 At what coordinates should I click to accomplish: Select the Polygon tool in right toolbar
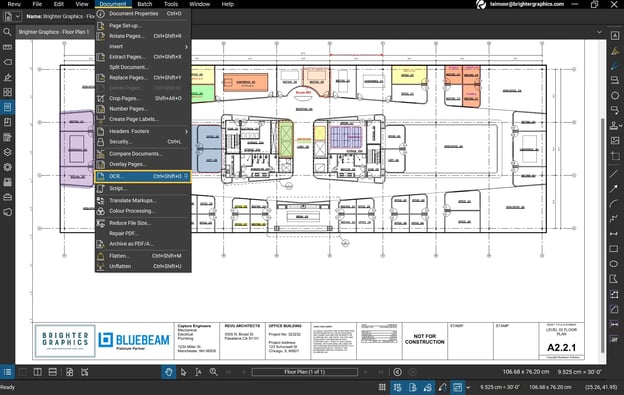614,279
